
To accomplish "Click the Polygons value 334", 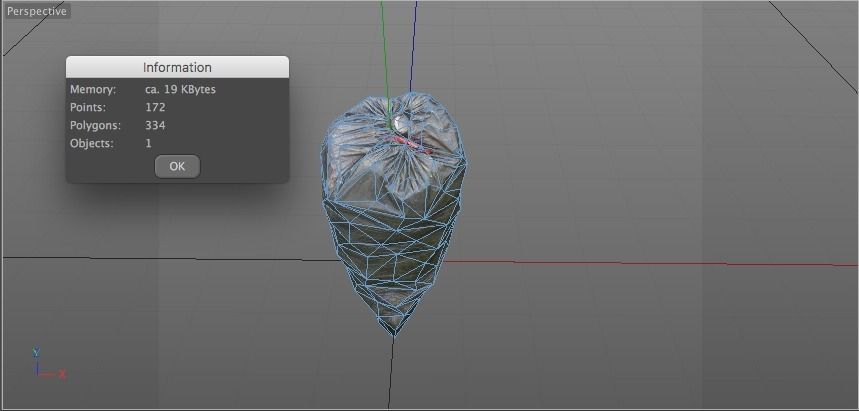I will click(155, 125).
